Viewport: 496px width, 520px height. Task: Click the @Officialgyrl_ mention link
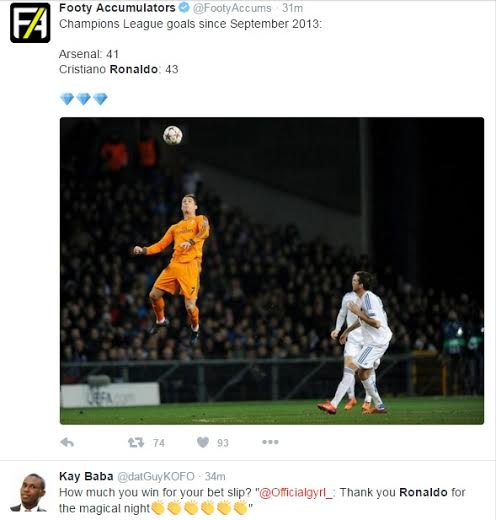click(x=296, y=492)
